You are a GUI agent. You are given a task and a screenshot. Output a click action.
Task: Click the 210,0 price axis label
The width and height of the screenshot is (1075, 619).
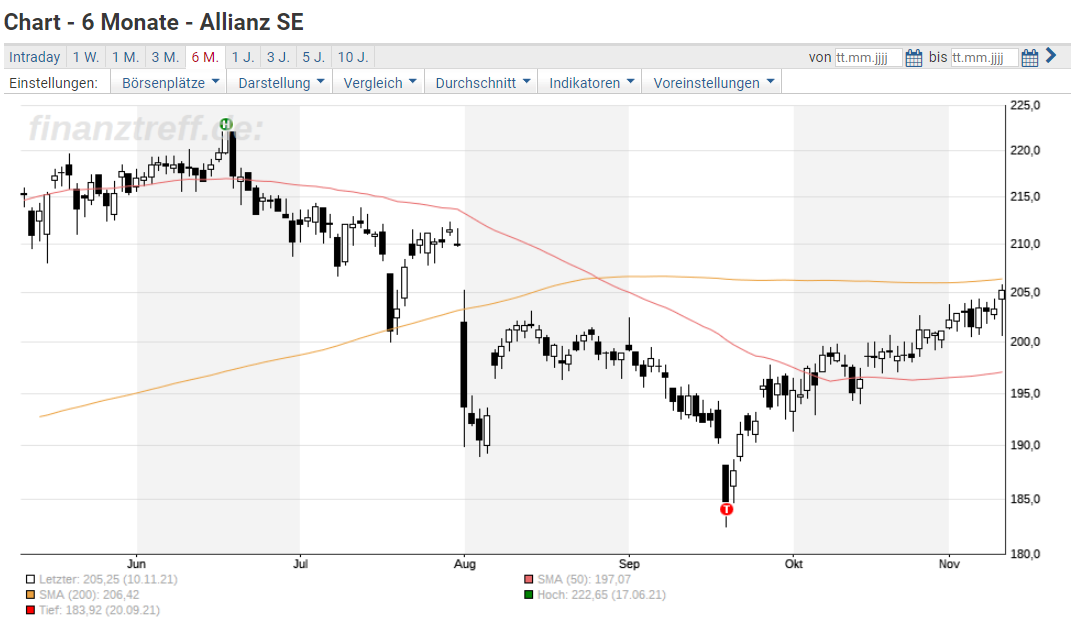coord(1025,243)
